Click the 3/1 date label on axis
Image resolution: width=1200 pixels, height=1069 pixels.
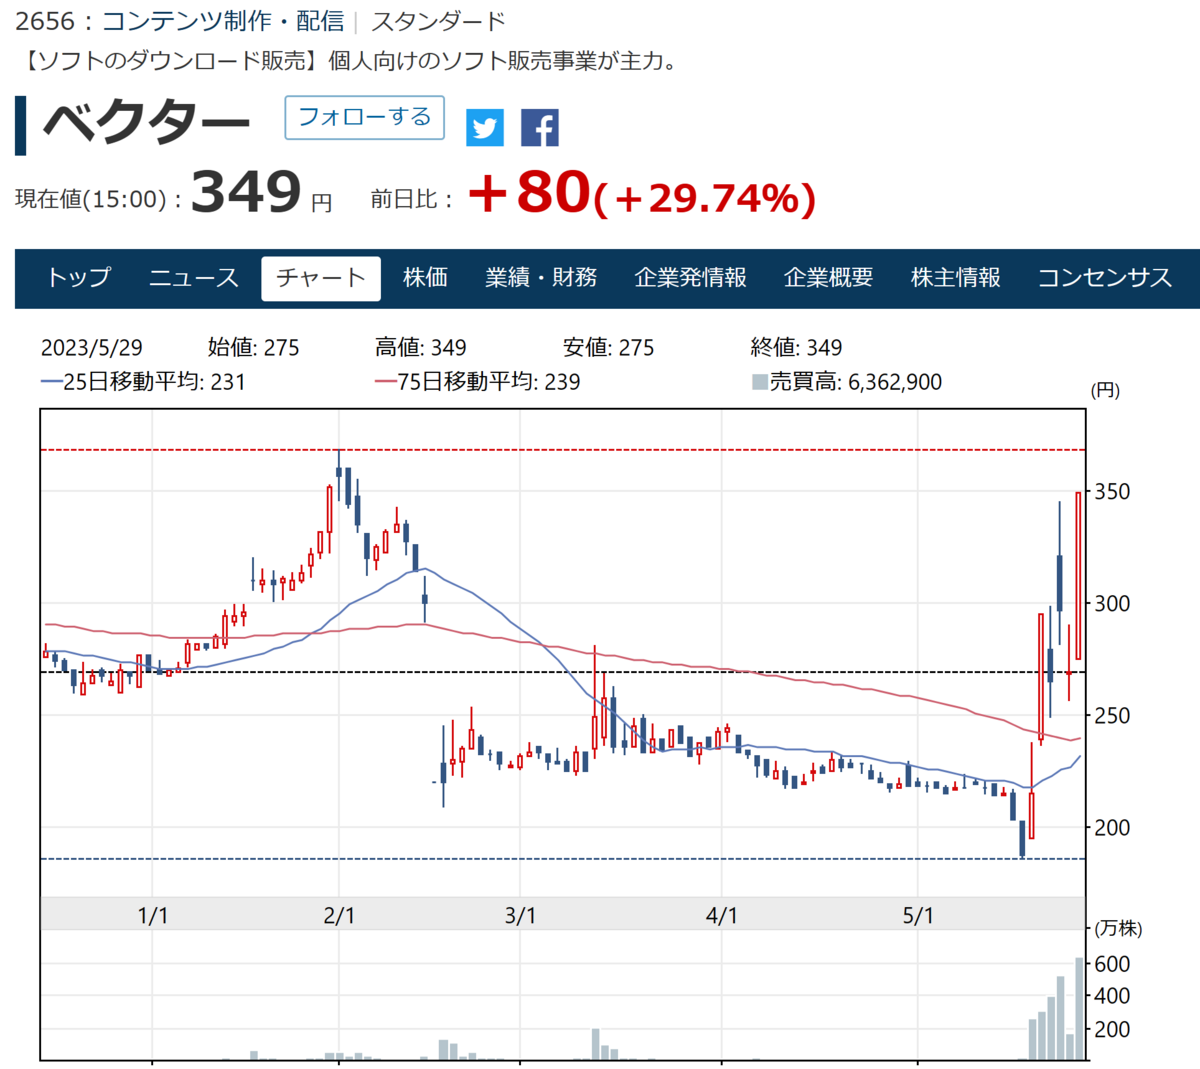coord(521,915)
